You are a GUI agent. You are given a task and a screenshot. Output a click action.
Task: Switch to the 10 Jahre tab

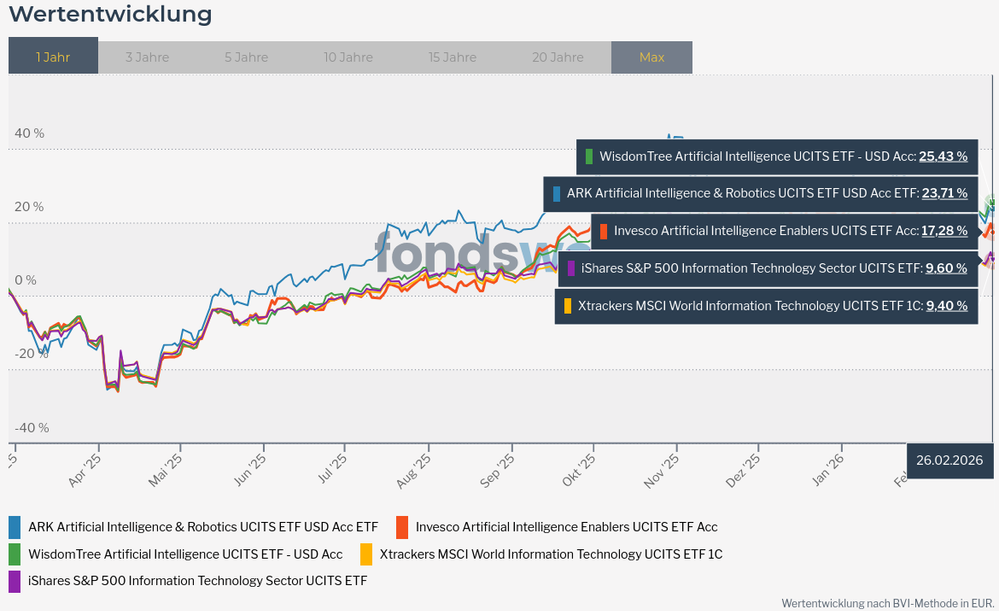click(348, 57)
